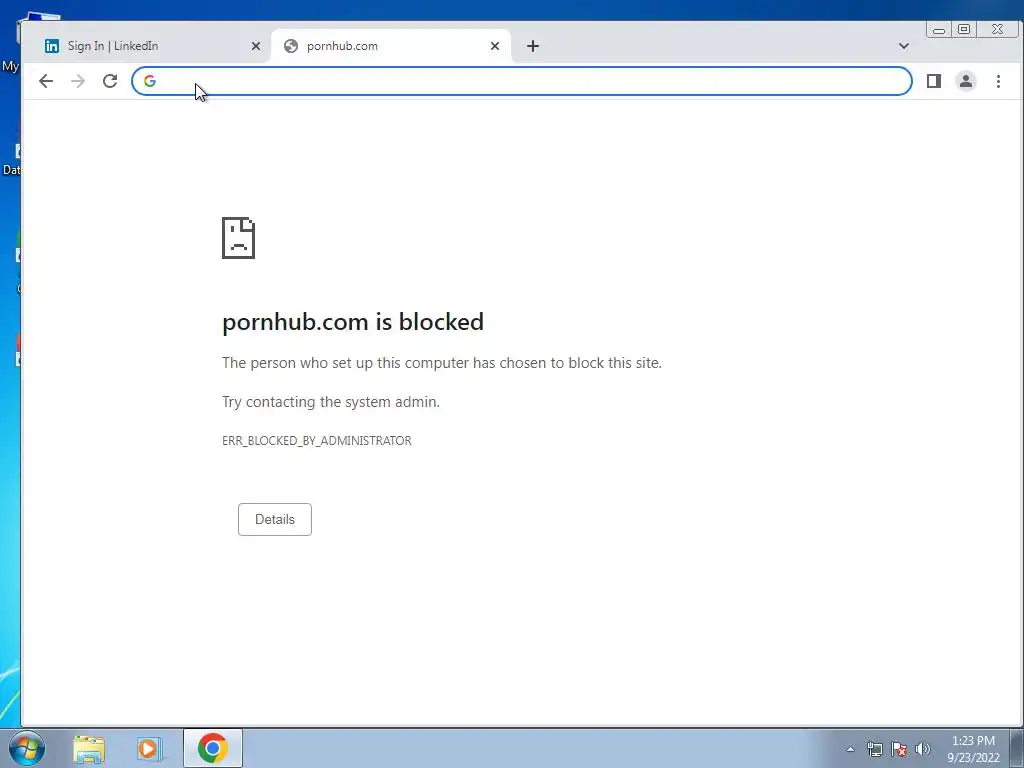This screenshot has height=768, width=1024.
Task: Minimize the Chrome window
Action: point(939,29)
